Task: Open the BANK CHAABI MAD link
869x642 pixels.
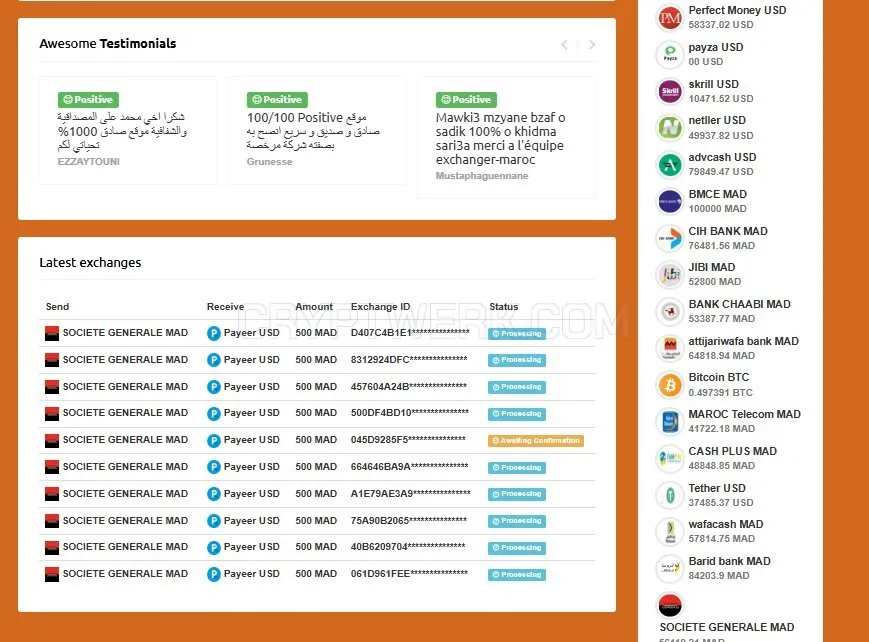Action: (739, 304)
